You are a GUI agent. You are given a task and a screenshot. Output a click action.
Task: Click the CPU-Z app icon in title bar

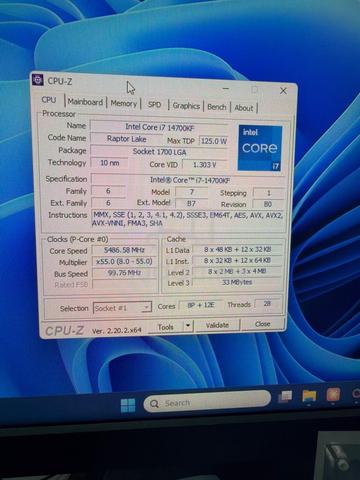click(38, 80)
